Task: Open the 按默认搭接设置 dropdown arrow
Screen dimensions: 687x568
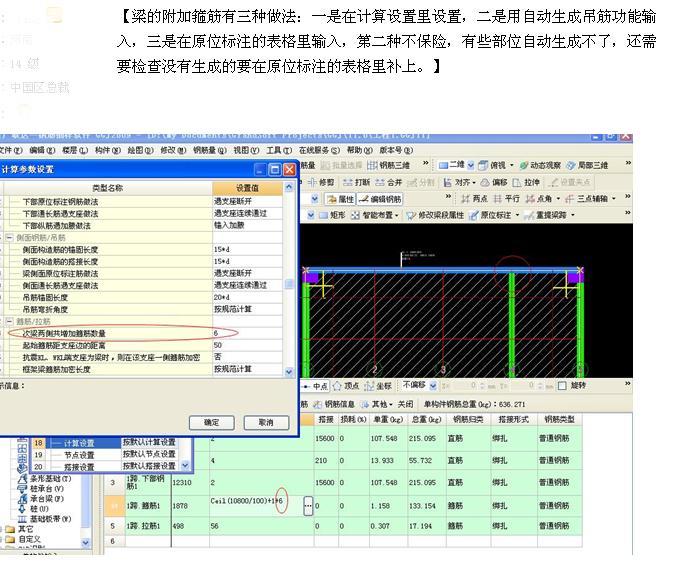Action: pos(185,466)
